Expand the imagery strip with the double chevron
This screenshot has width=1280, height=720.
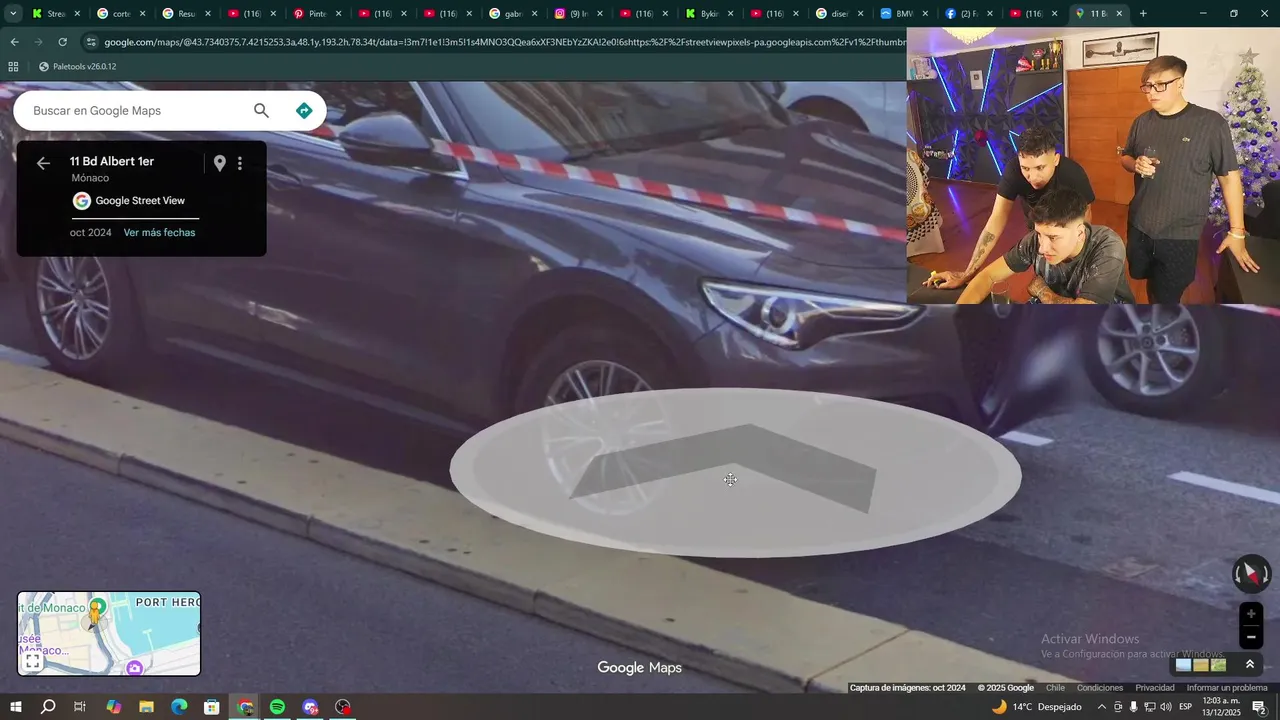click(1249, 664)
